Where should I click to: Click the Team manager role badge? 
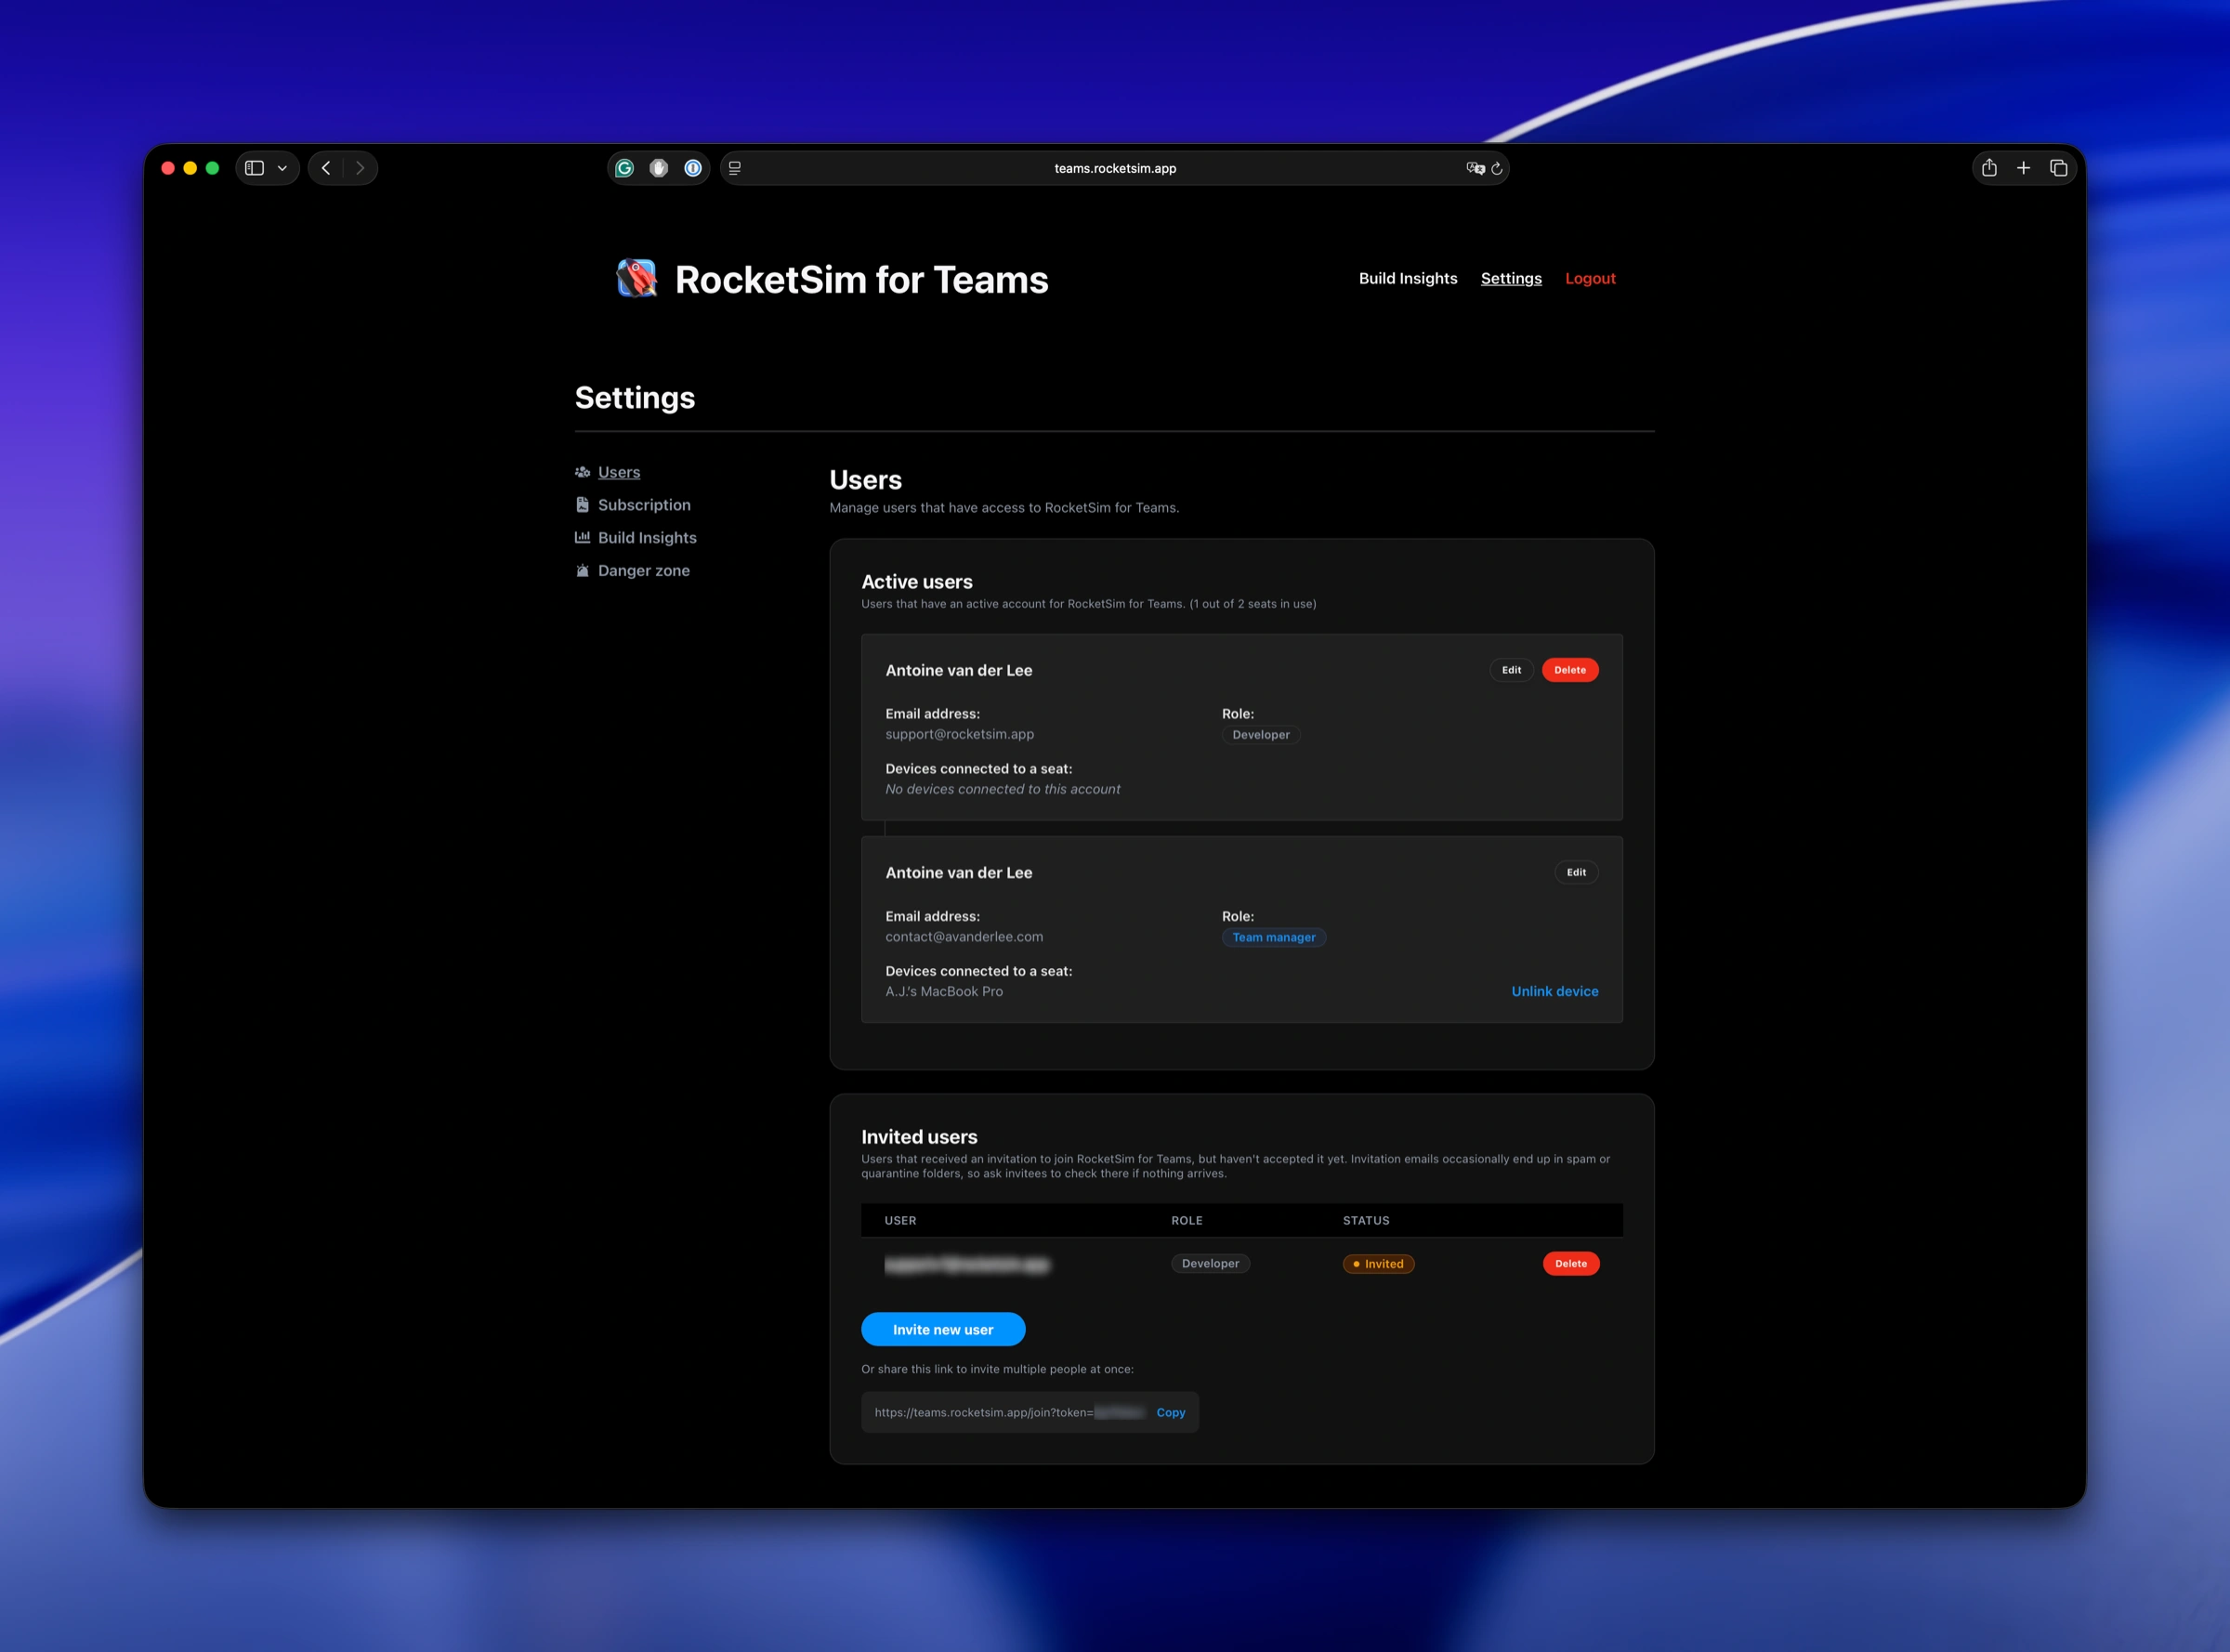click(x=1273, y=937)
